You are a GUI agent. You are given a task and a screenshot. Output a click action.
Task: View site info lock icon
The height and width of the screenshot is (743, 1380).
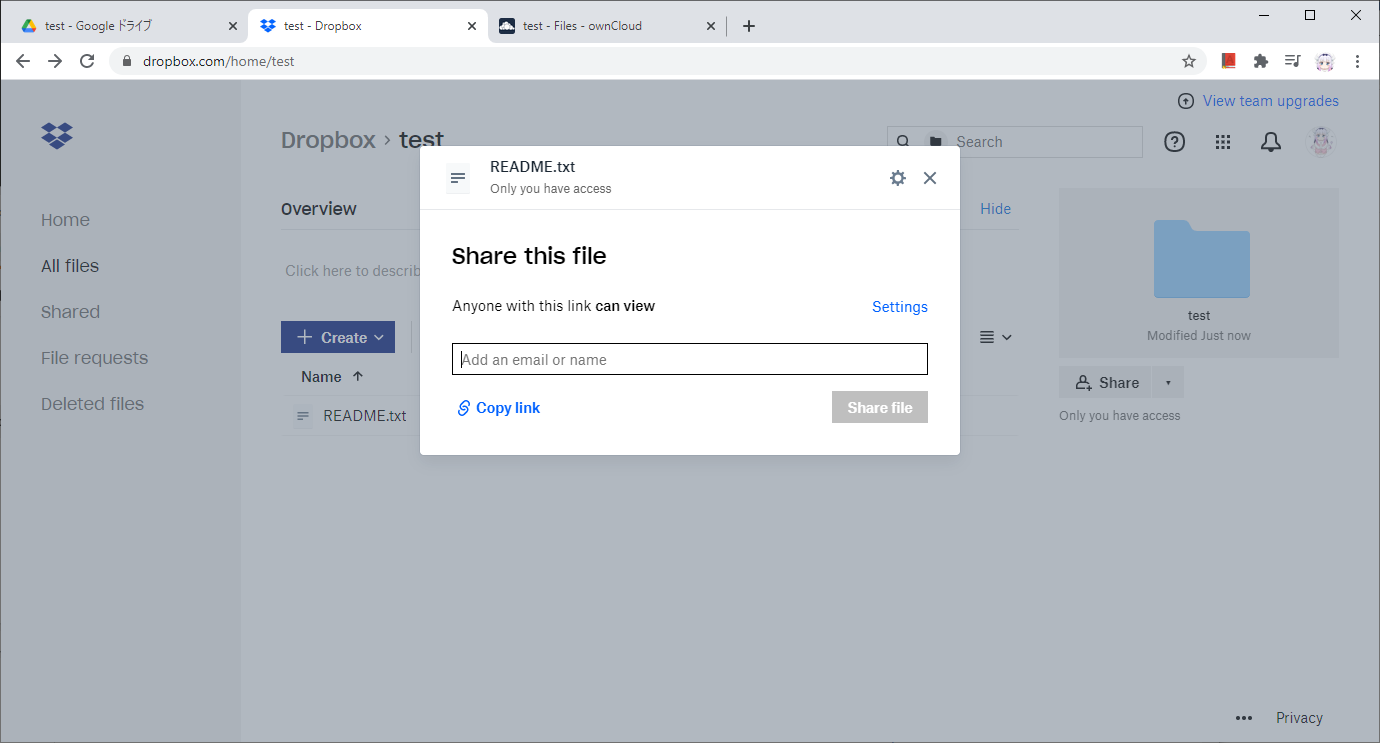[x=127, y=61]
